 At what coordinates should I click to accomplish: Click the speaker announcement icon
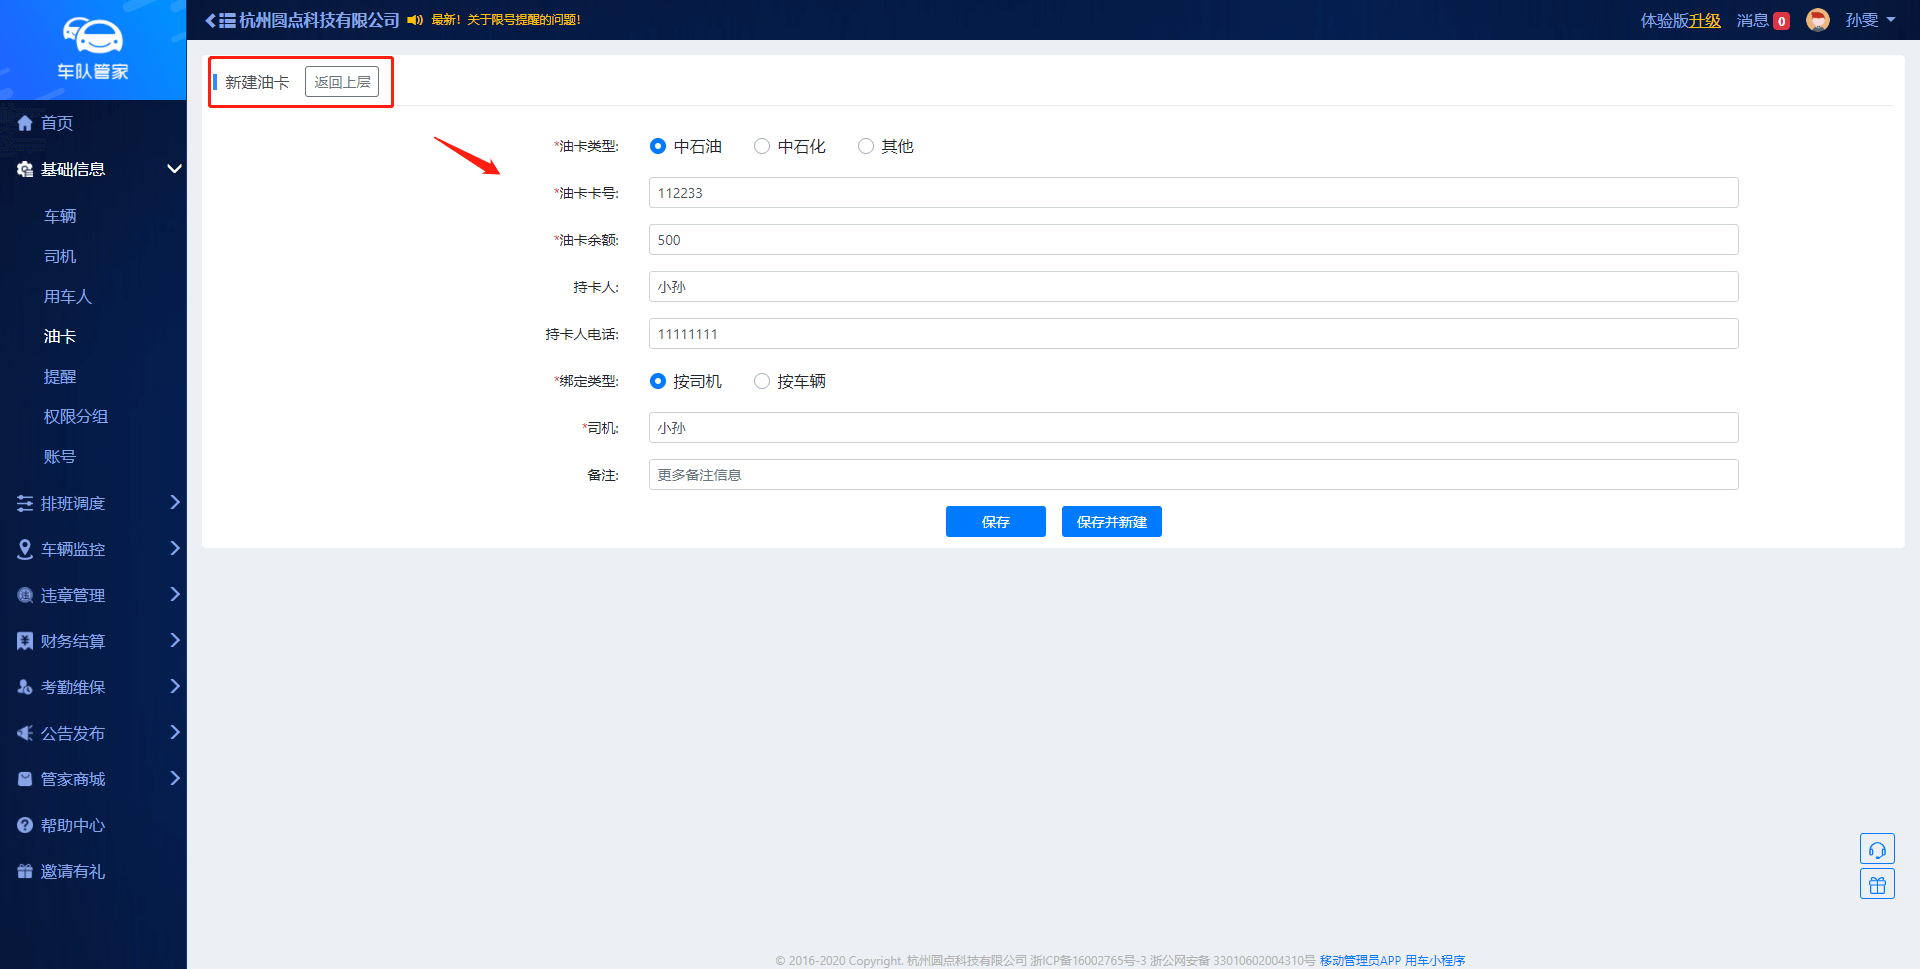pyautogui.click(x=415, y=20)
